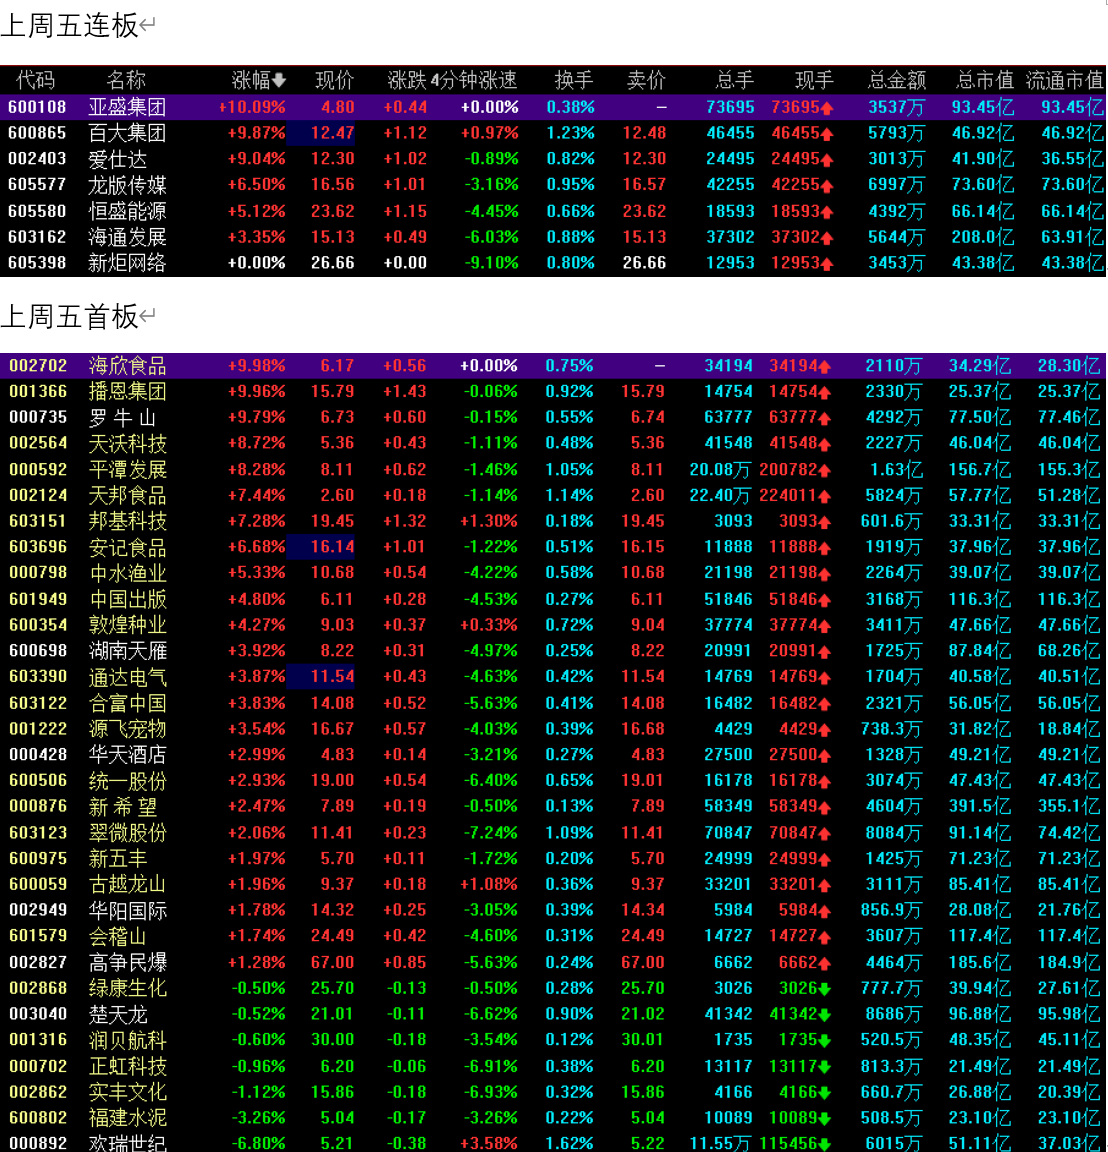
Task: Select stock name 统一股份
Action: (127, 781)
